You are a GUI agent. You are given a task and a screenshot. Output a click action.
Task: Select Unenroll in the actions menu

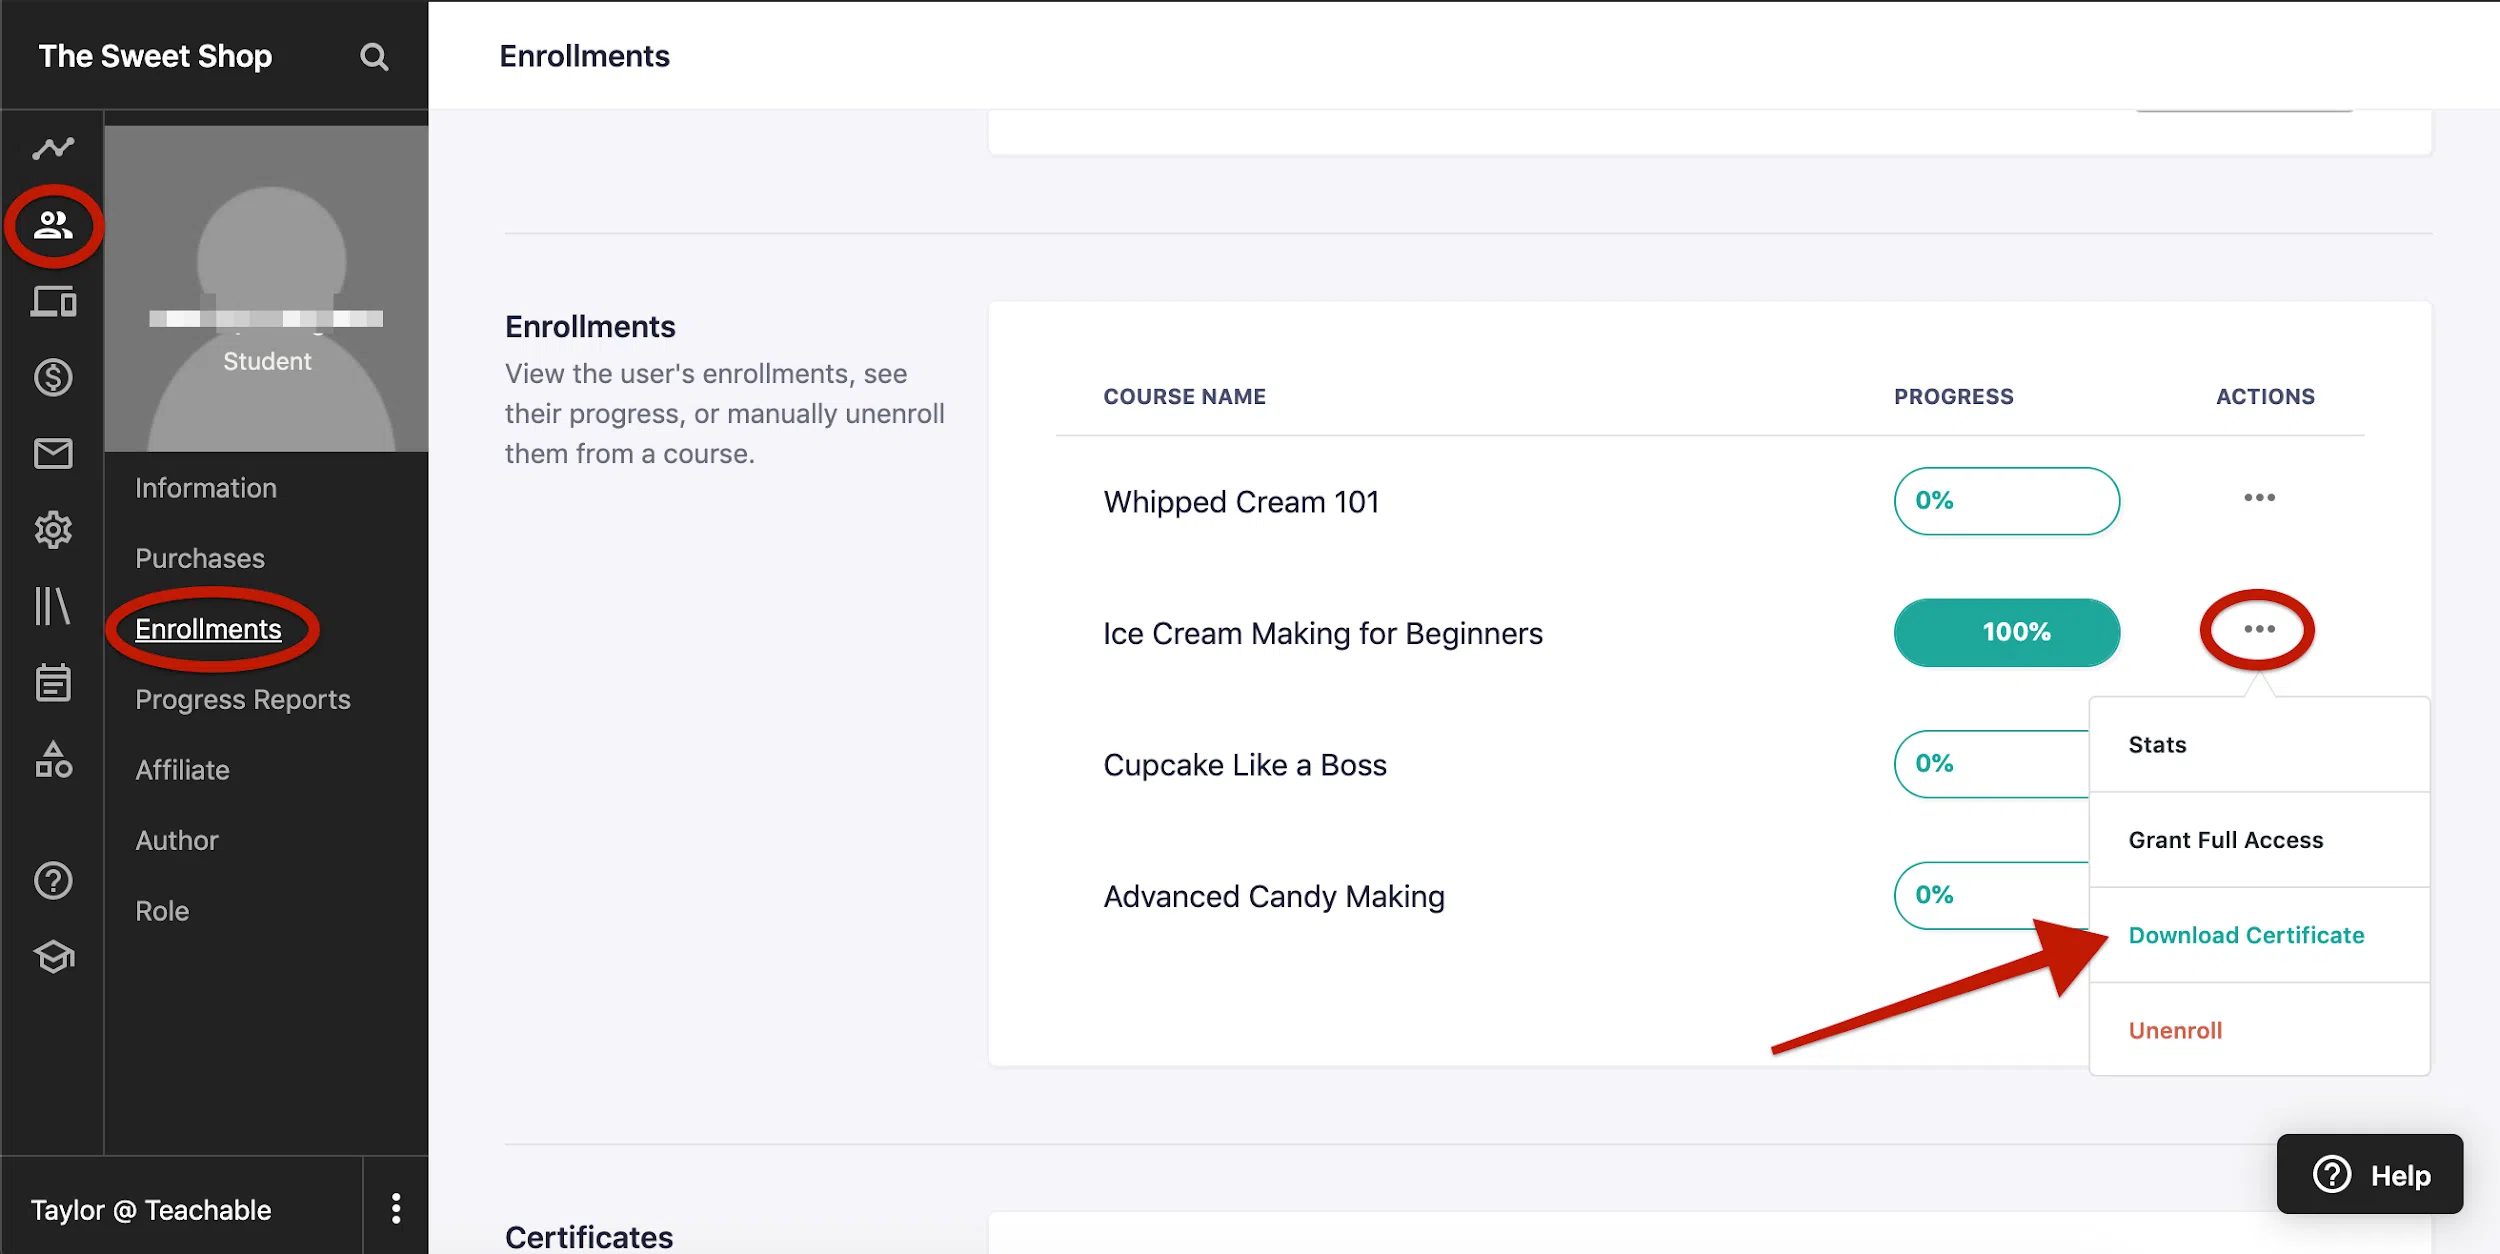click(2175, 1030)
